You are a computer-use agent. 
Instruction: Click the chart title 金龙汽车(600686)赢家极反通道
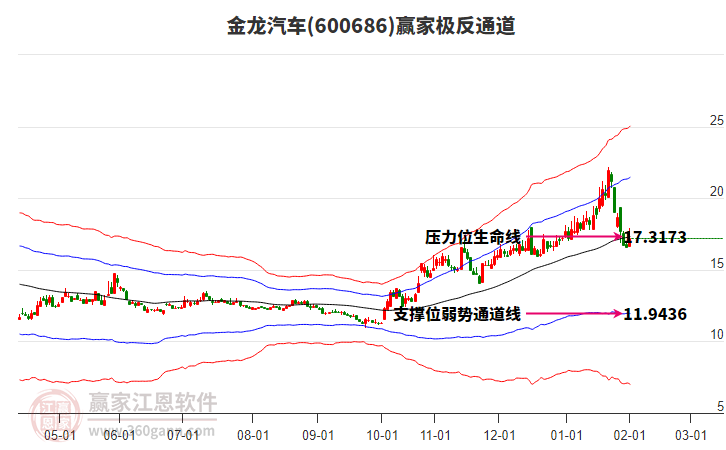(371, 26)
